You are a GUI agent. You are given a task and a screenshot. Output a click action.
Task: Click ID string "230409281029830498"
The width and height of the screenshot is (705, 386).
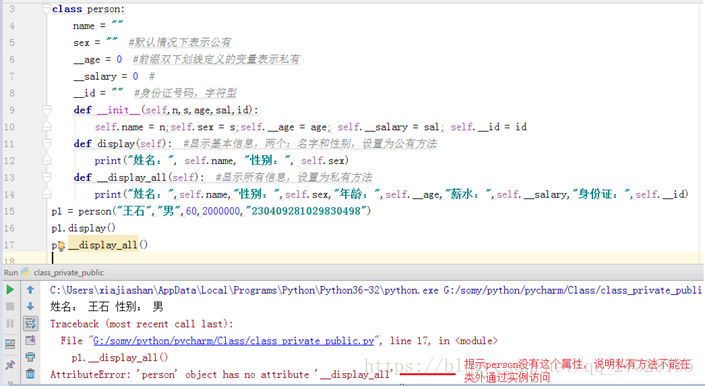[x=306, y=211]
